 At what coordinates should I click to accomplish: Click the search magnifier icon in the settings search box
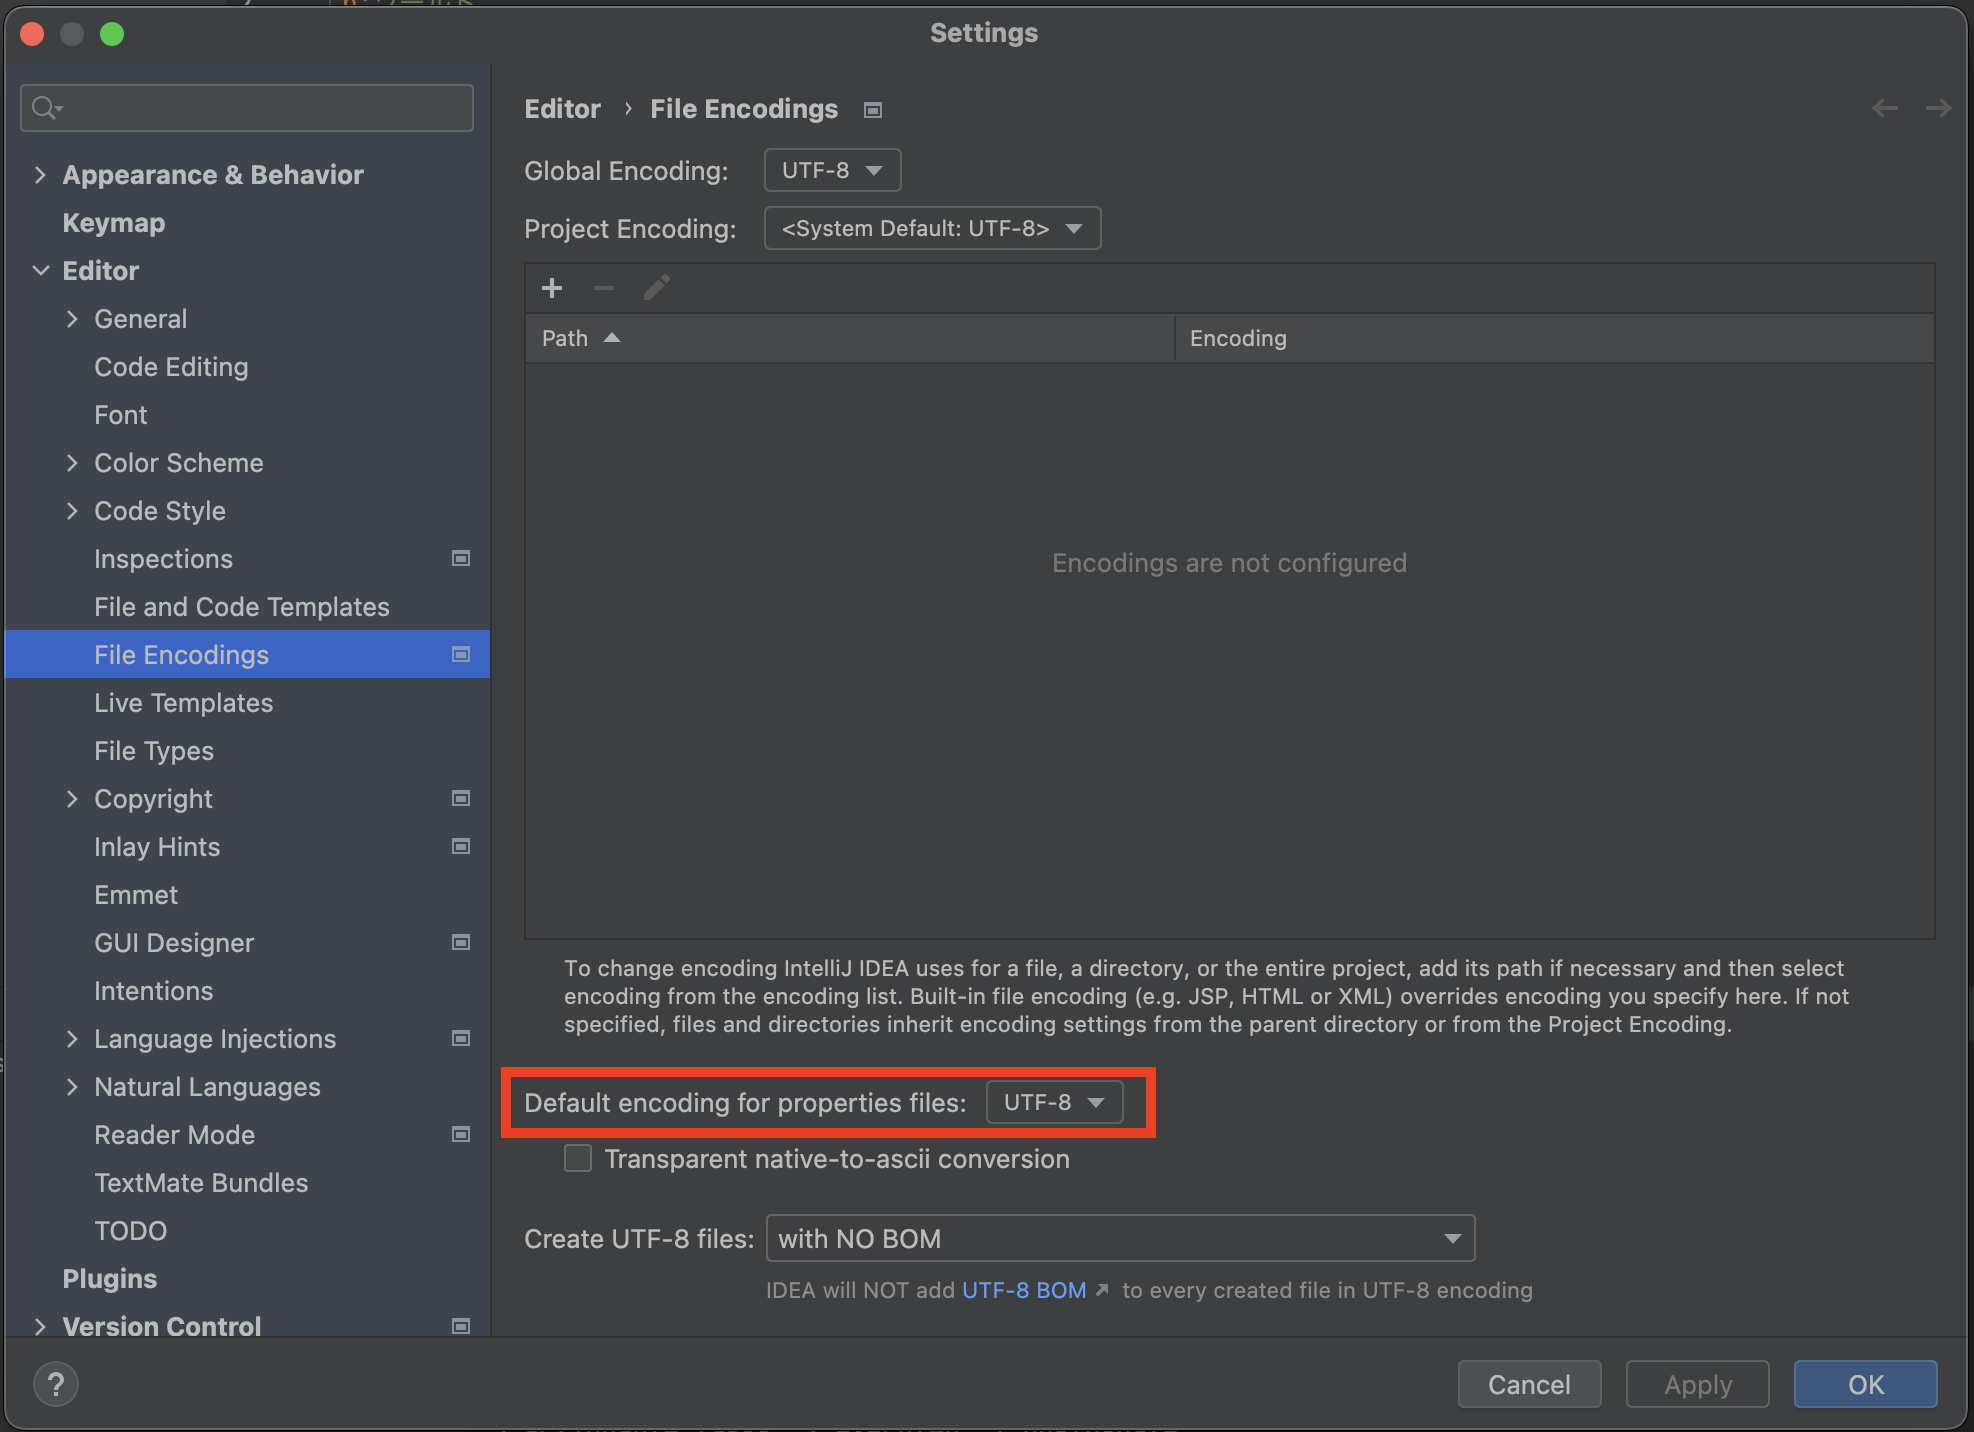pyautogui.click(x=45, y=107)
